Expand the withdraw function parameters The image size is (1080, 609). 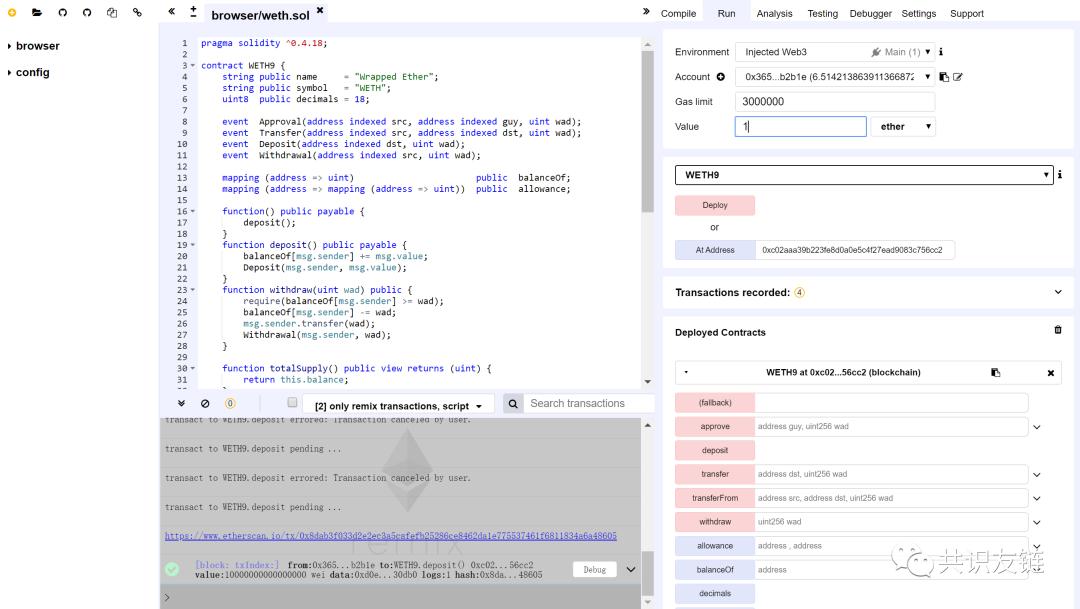pos(1037,523)
